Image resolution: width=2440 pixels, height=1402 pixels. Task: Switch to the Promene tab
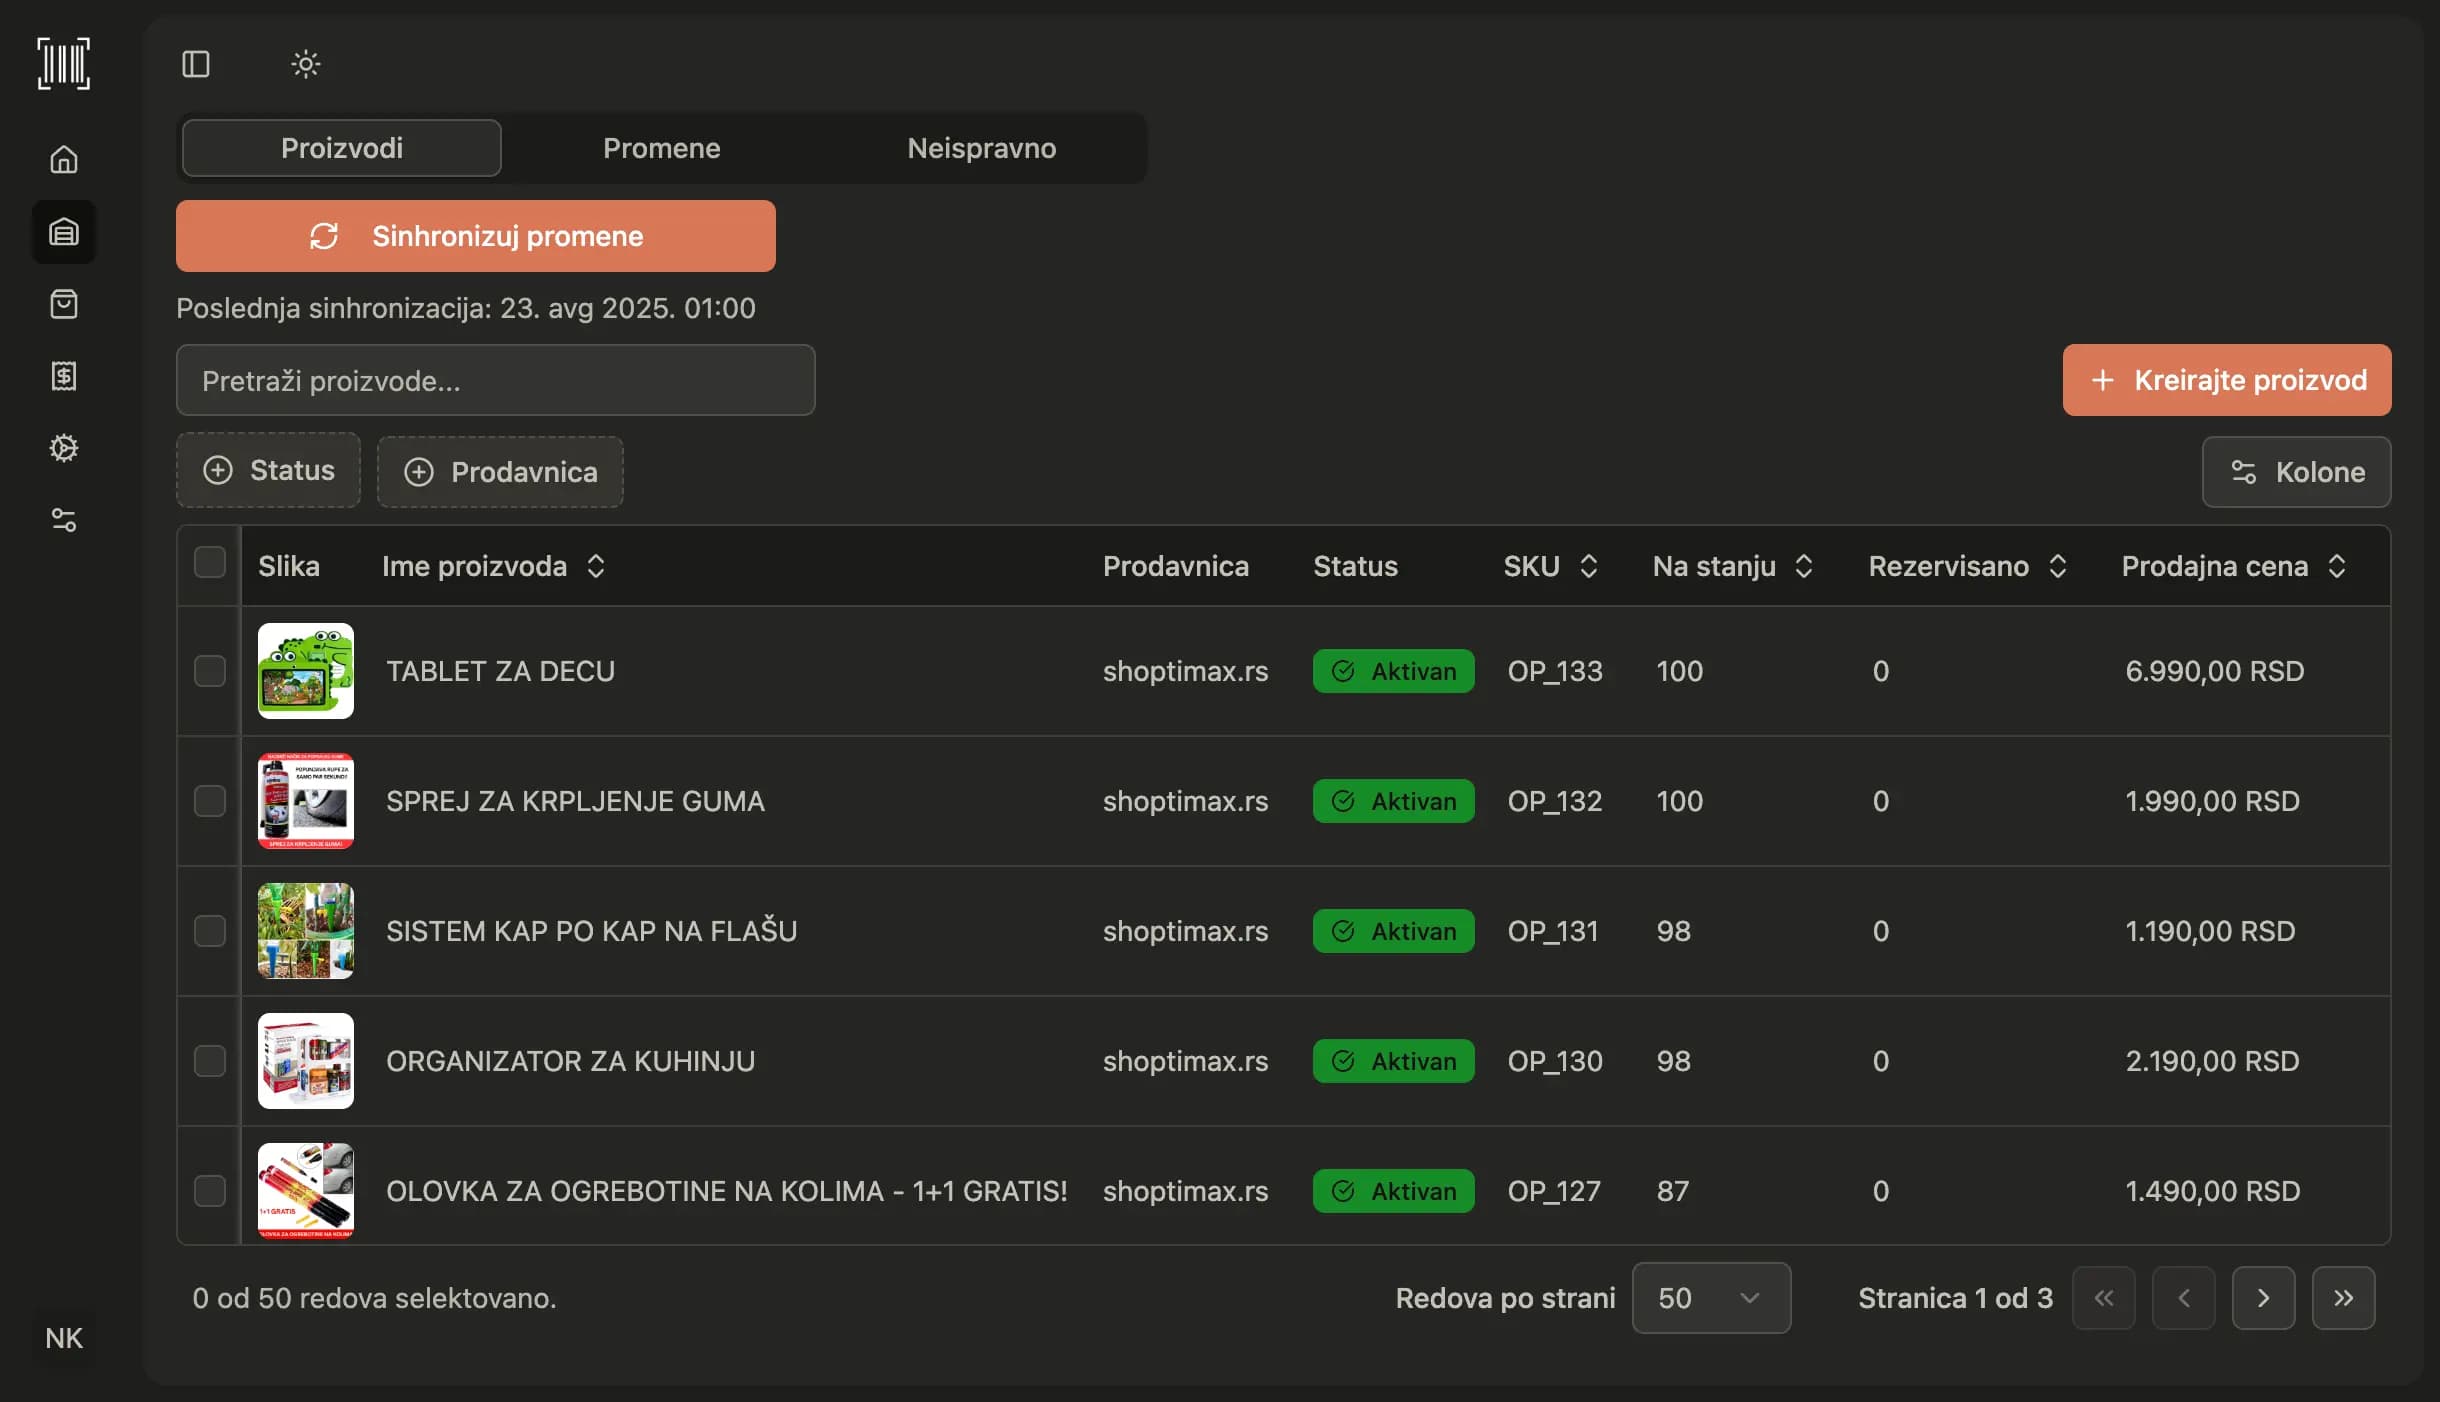[661, 148]
